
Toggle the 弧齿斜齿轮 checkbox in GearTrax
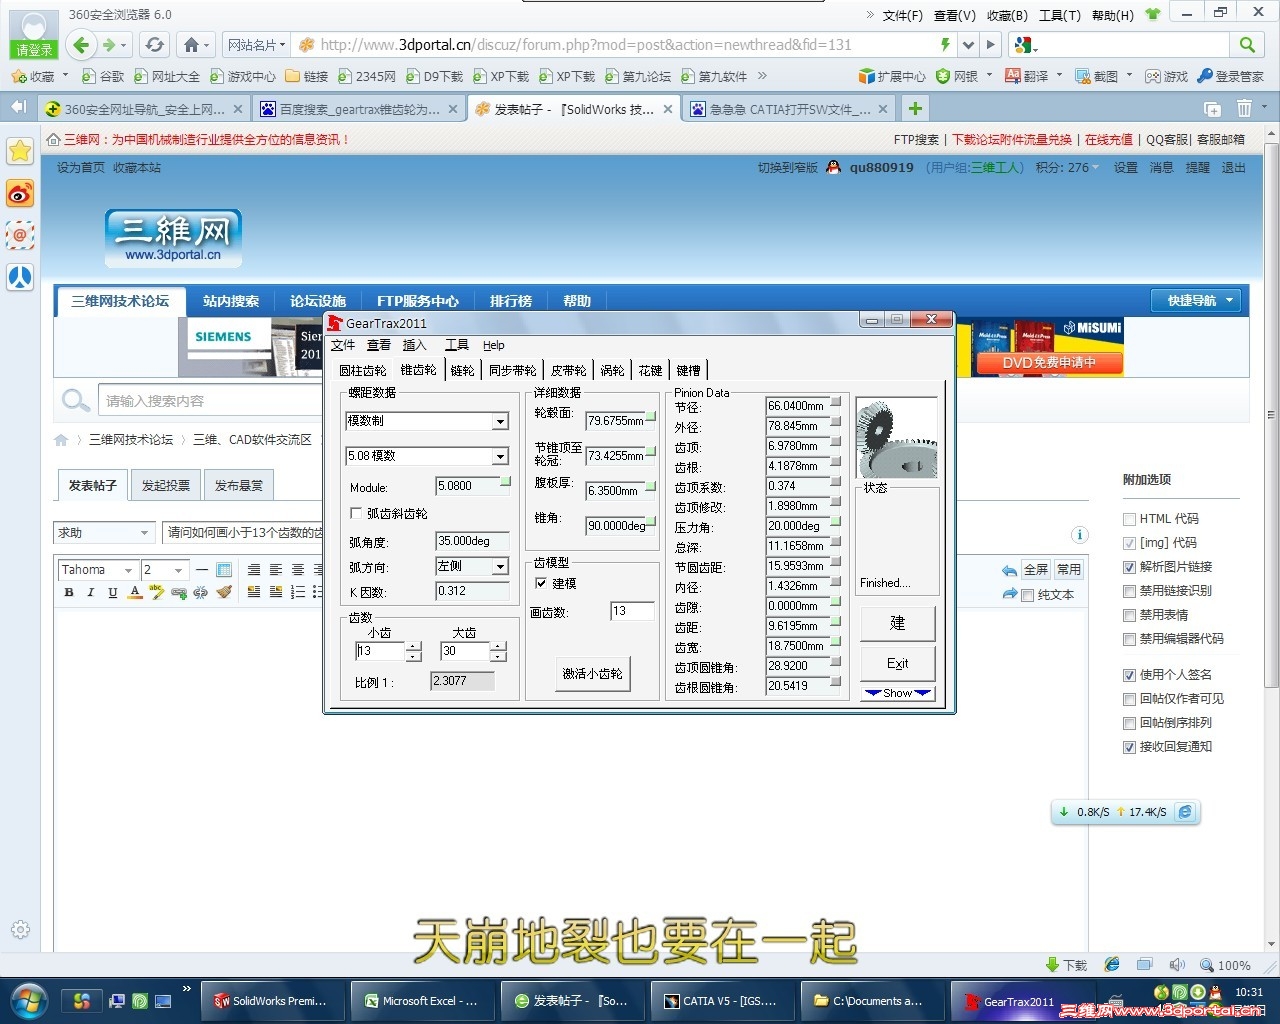pyautogui.click(x=356, y=513)
